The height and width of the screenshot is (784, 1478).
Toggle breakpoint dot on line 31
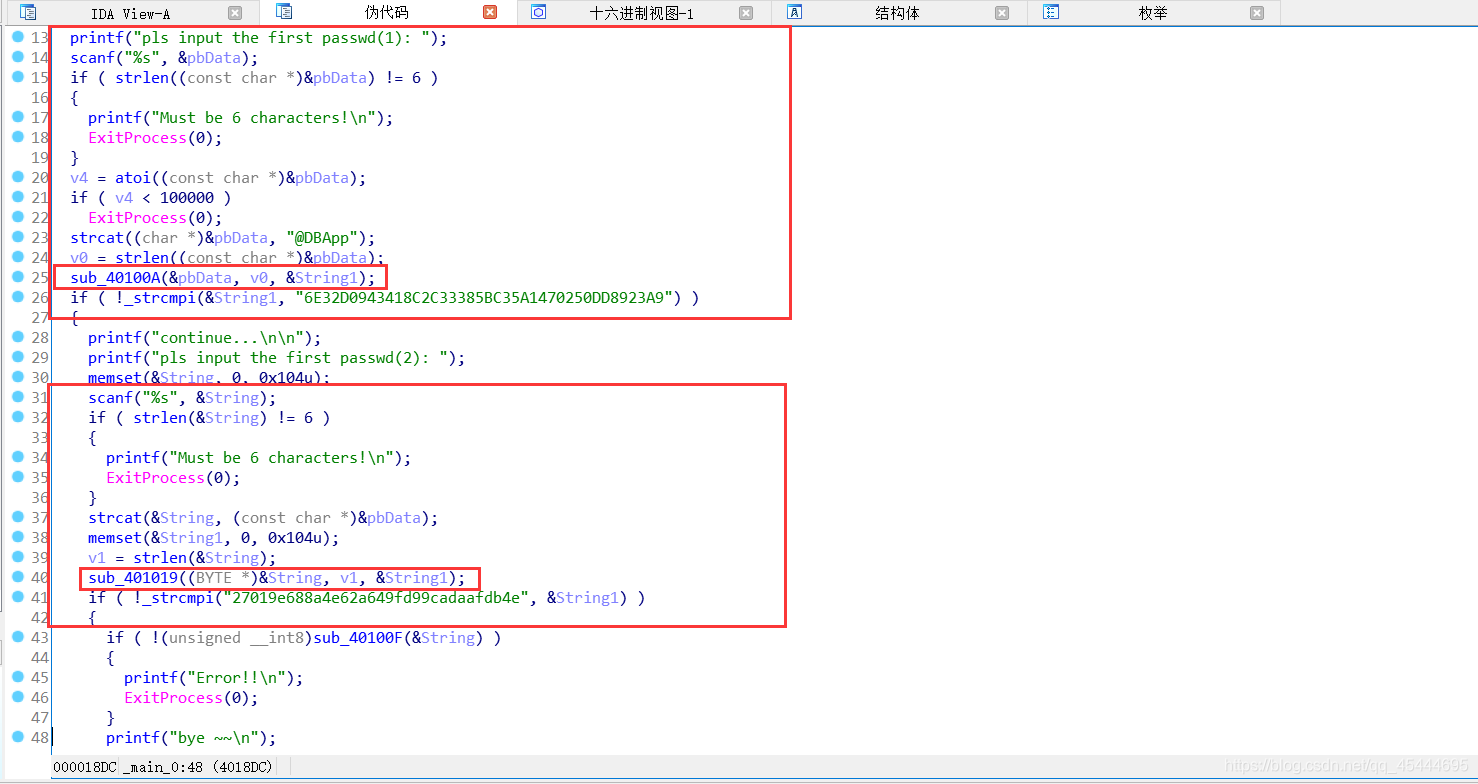point(17,397)
